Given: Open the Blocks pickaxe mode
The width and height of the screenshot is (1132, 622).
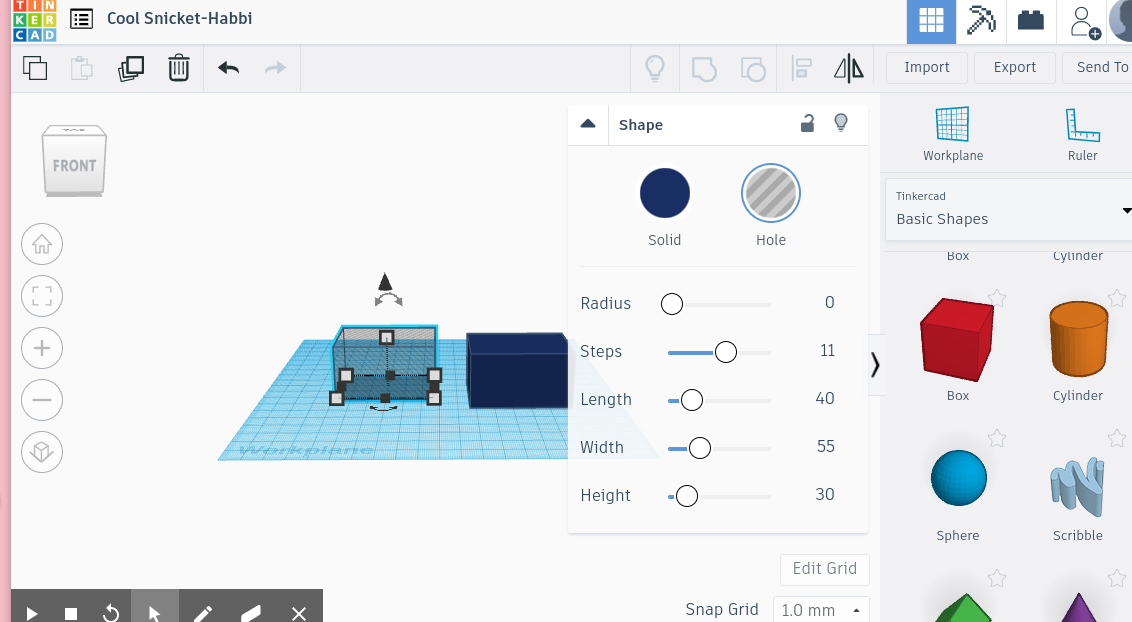Looking at the screenshot, I should 981,20.
